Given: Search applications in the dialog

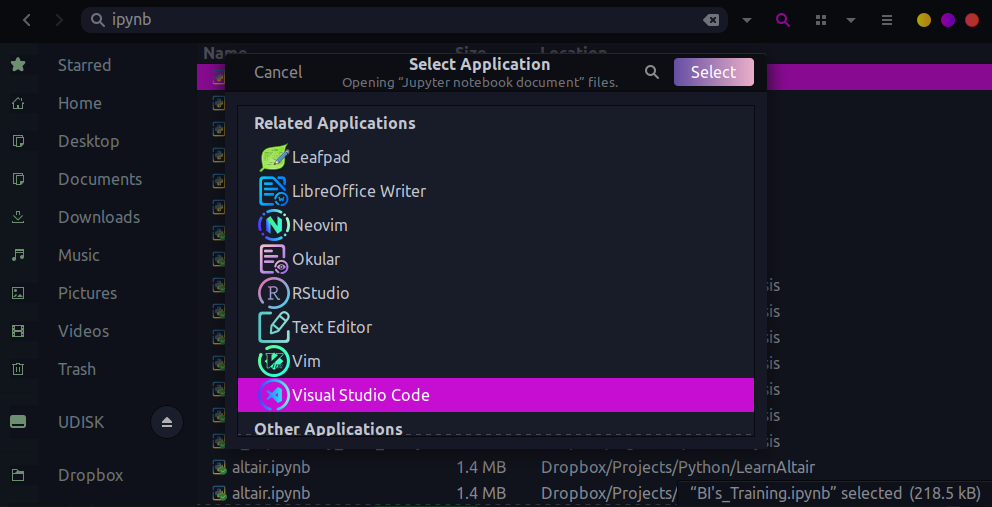Looking at the screenshot, I should 652,72.
